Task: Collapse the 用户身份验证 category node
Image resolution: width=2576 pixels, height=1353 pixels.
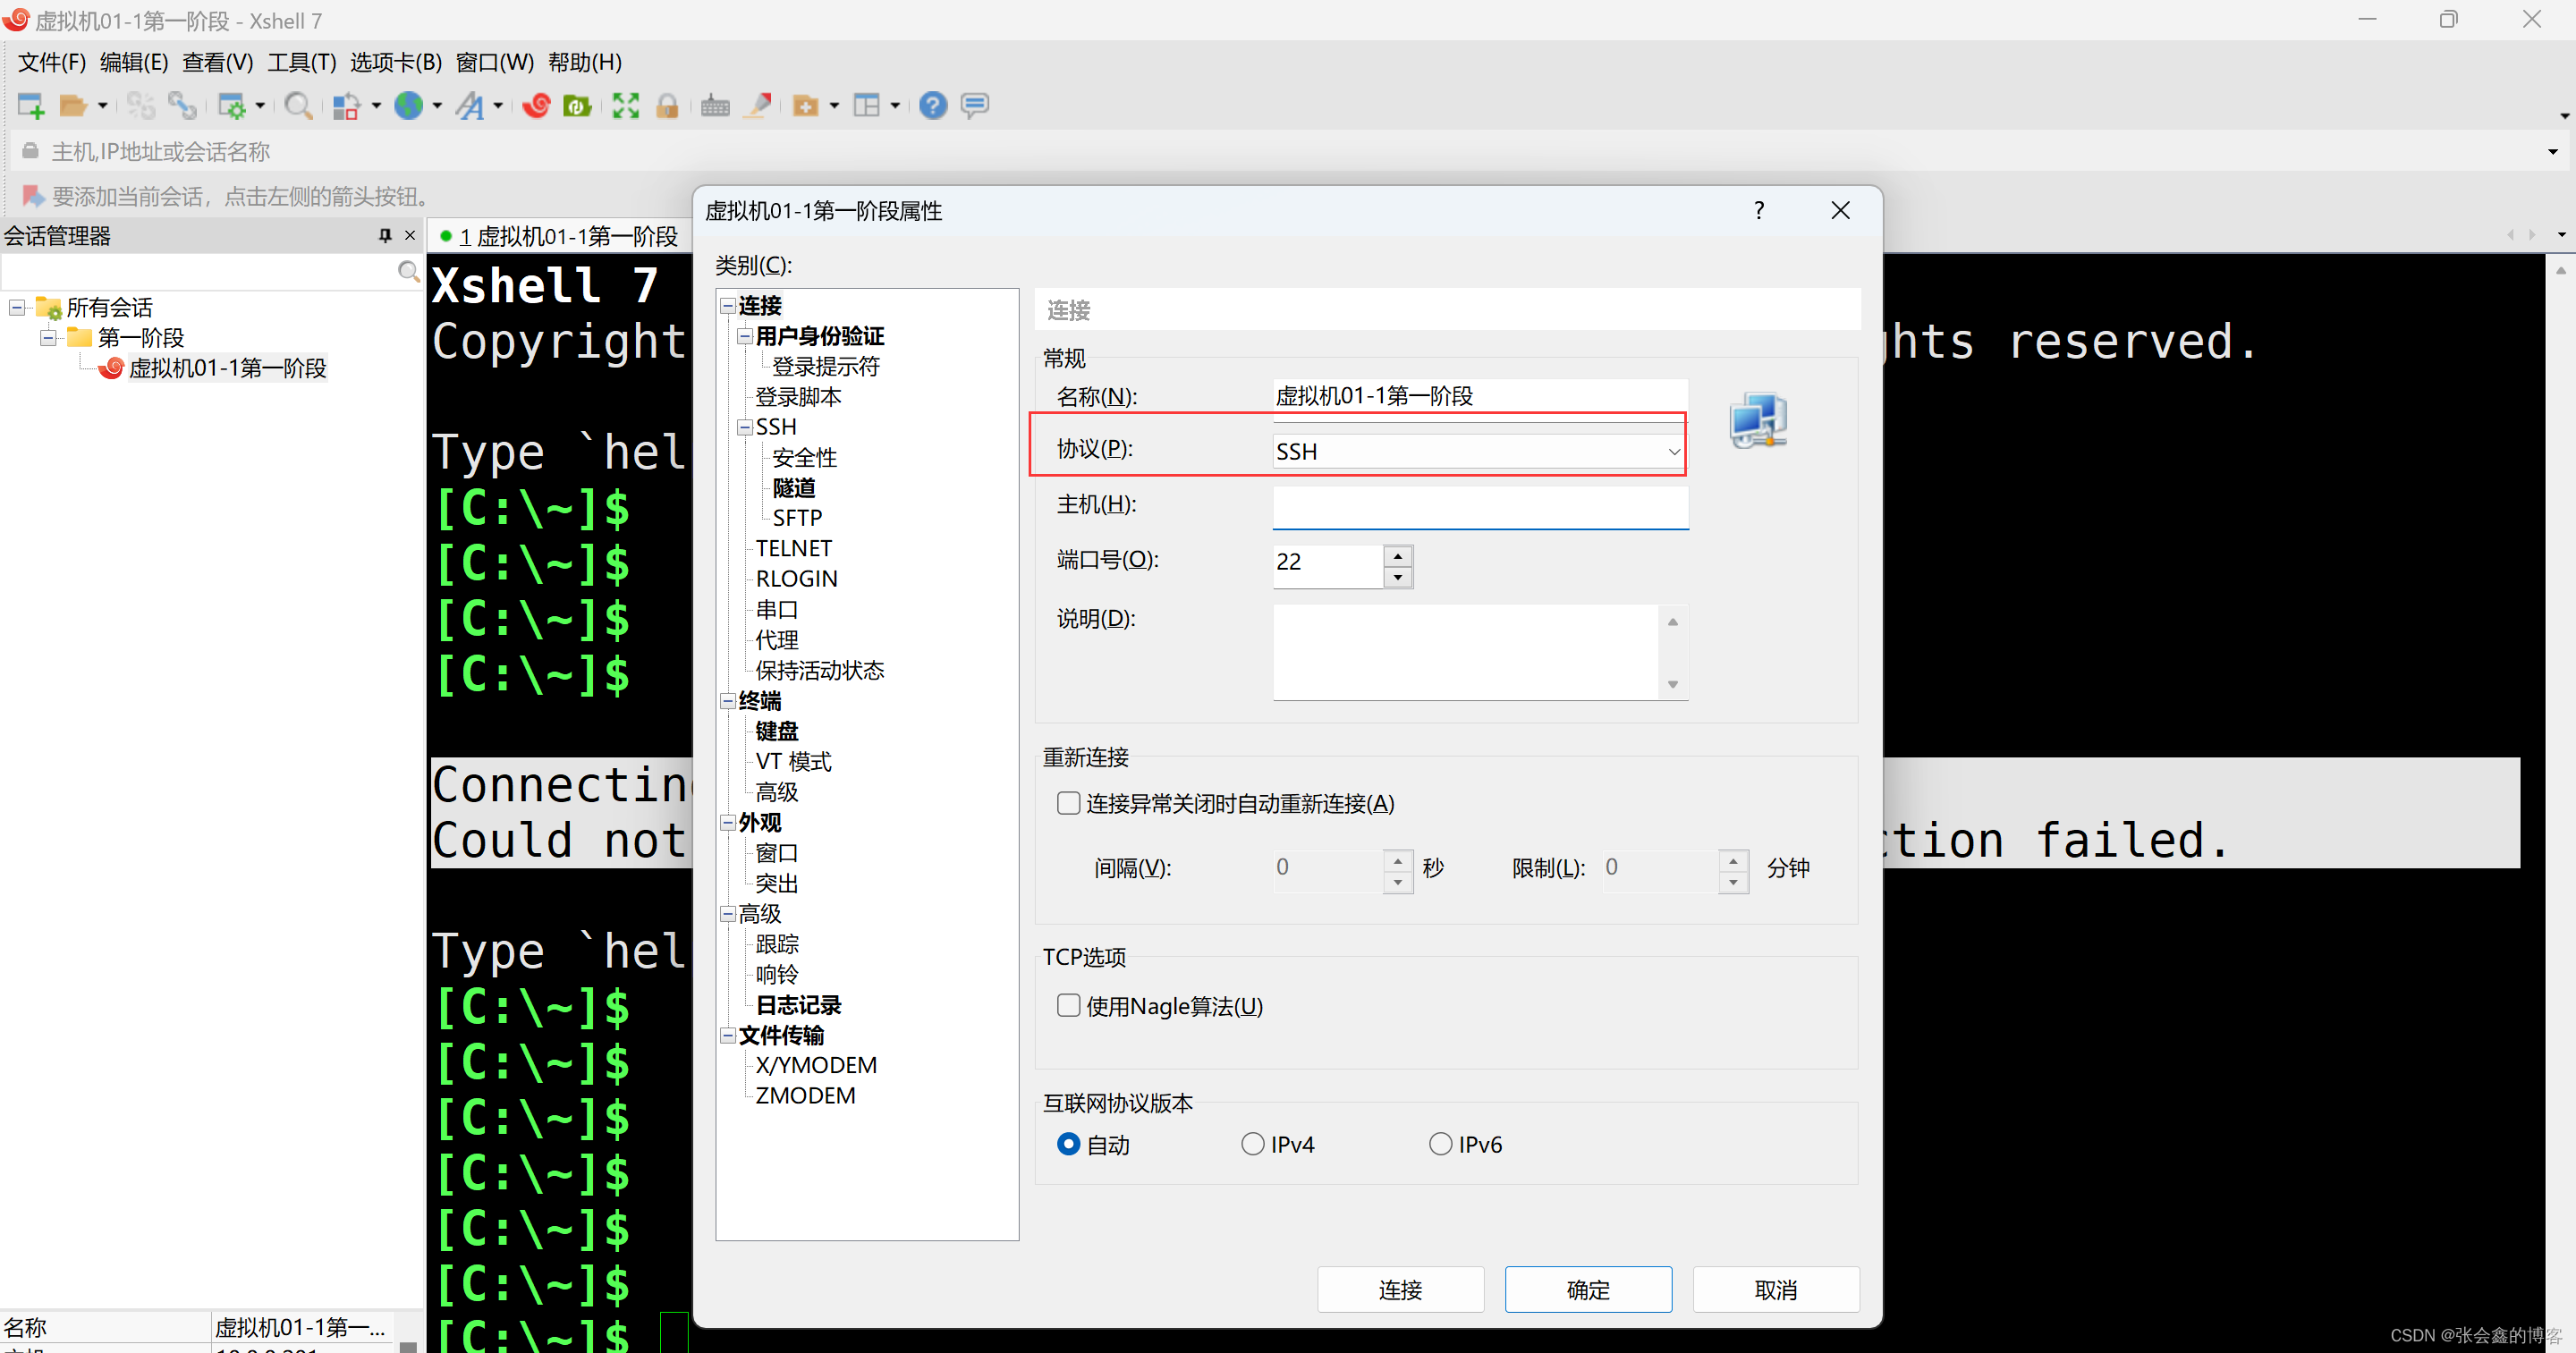Action: 745,336
